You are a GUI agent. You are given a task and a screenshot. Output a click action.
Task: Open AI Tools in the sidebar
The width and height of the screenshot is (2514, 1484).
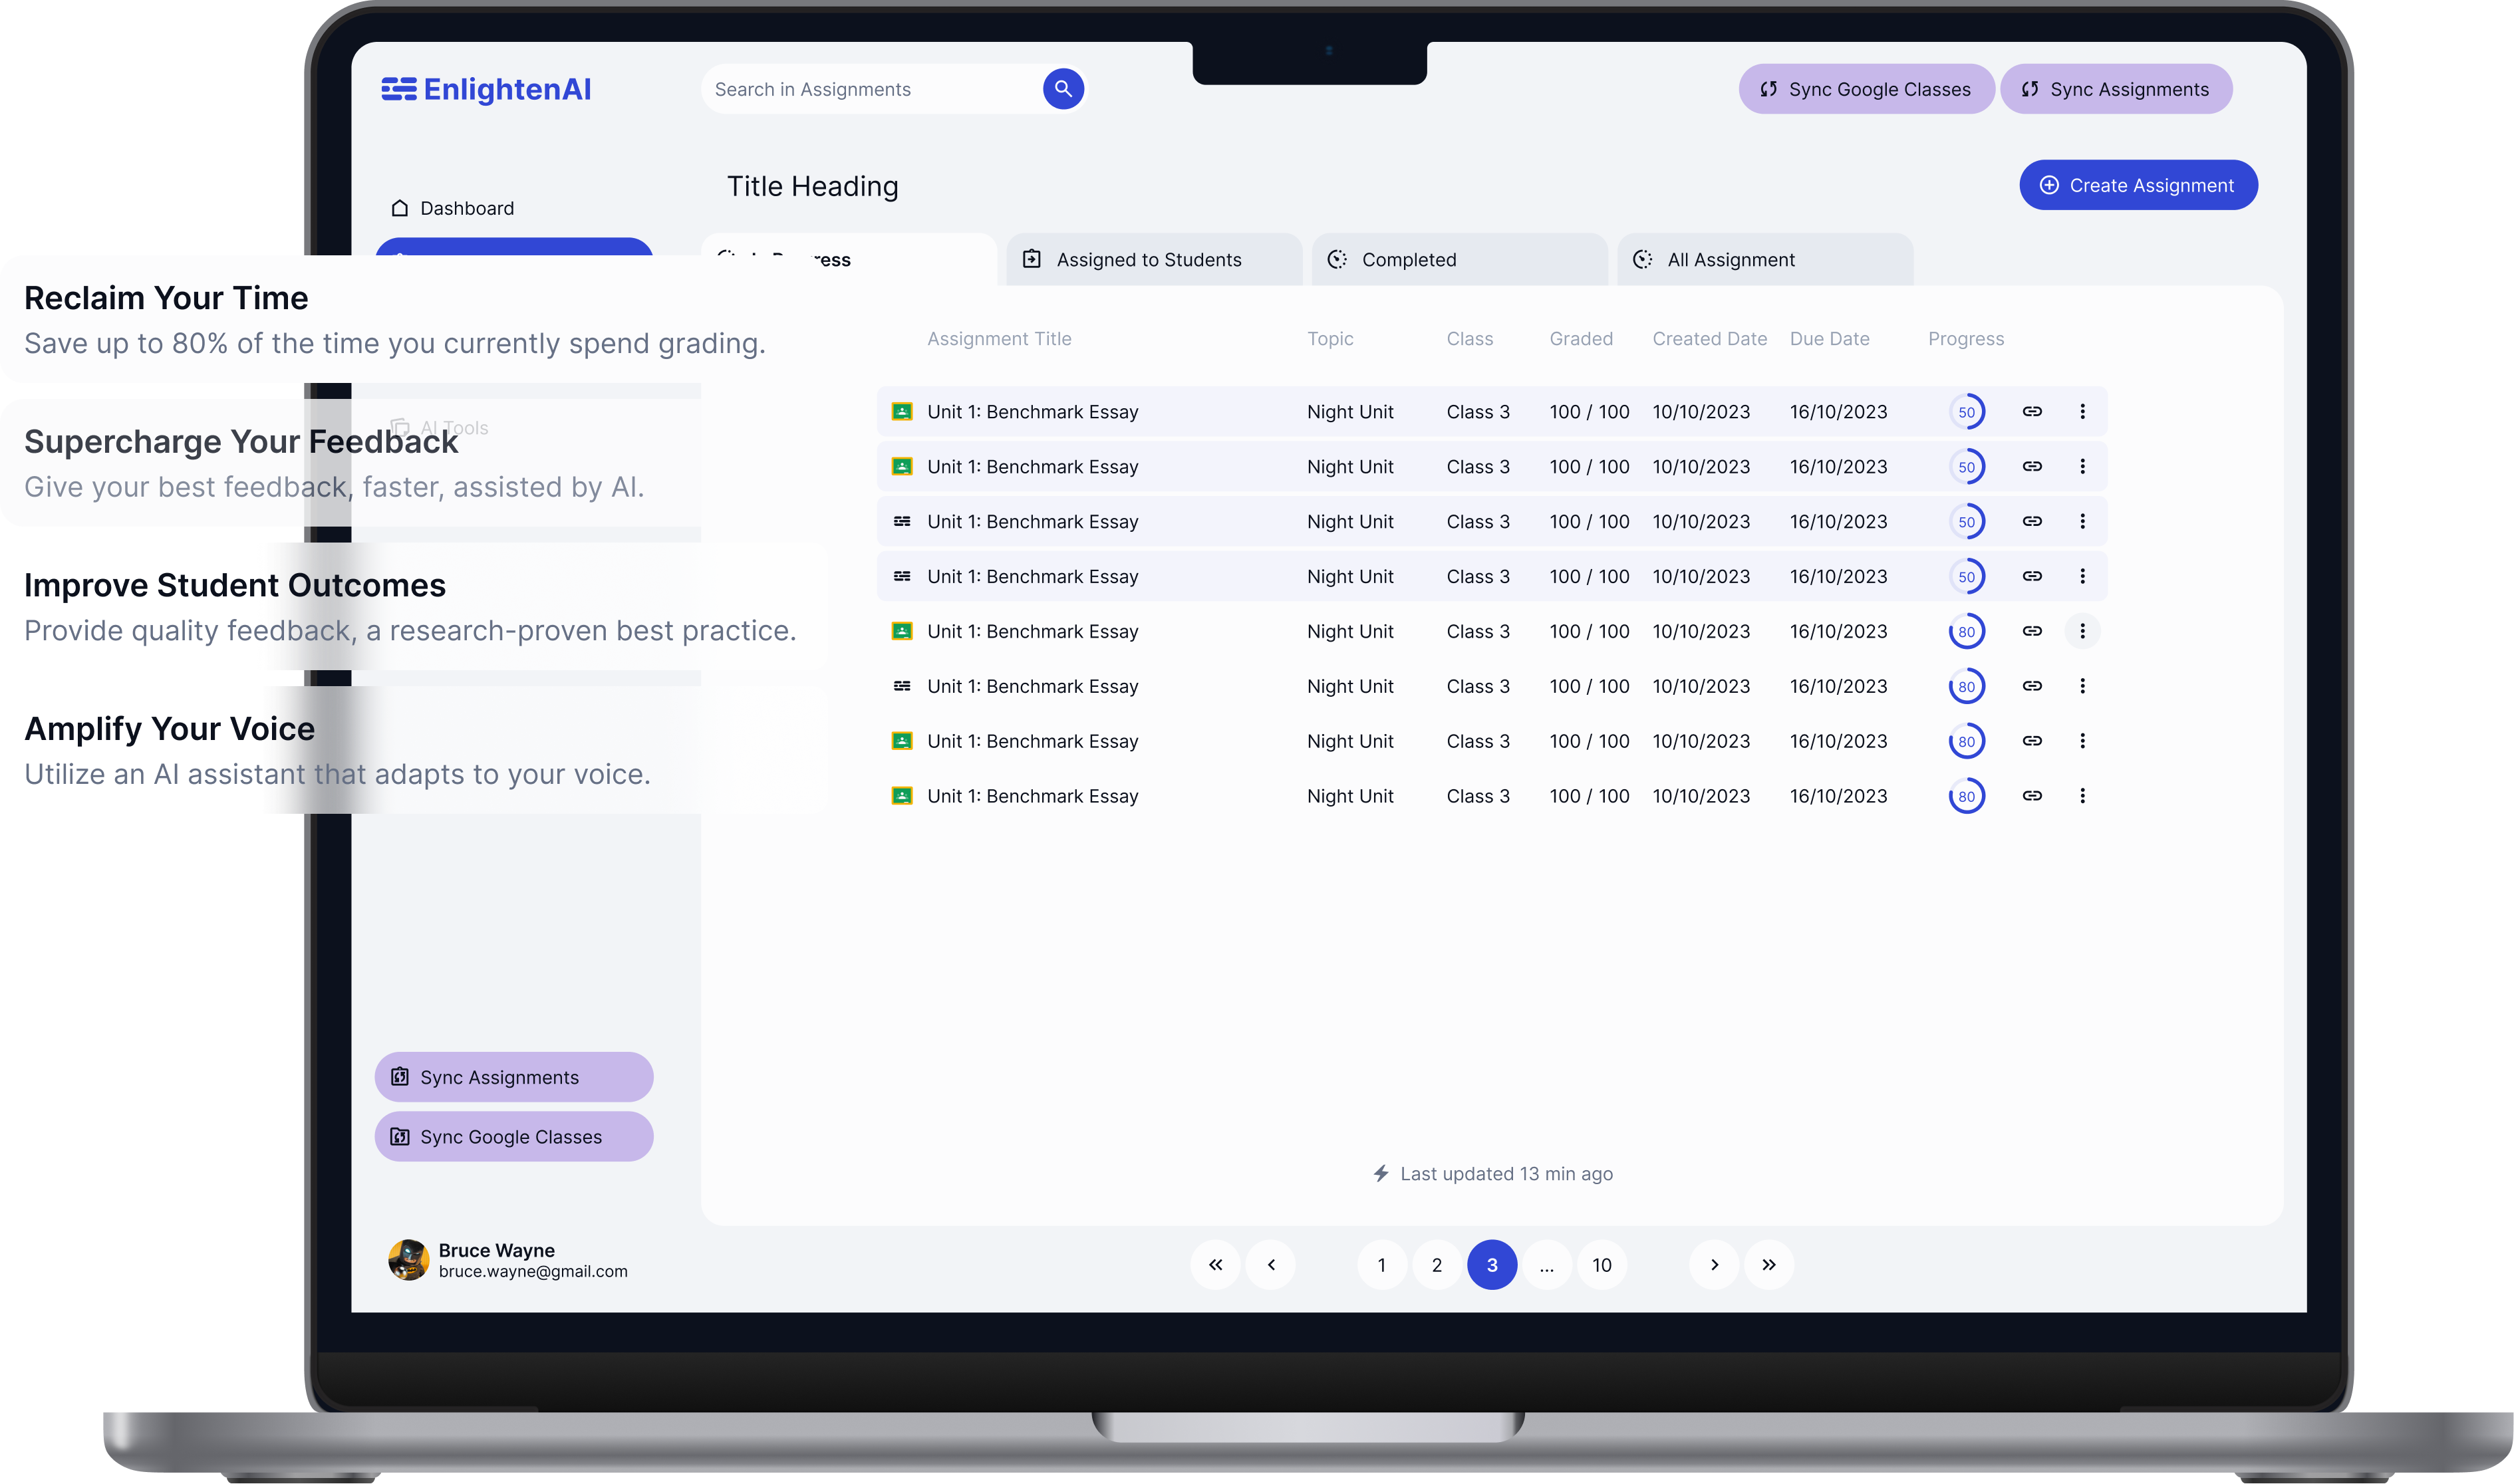[439, 428]
